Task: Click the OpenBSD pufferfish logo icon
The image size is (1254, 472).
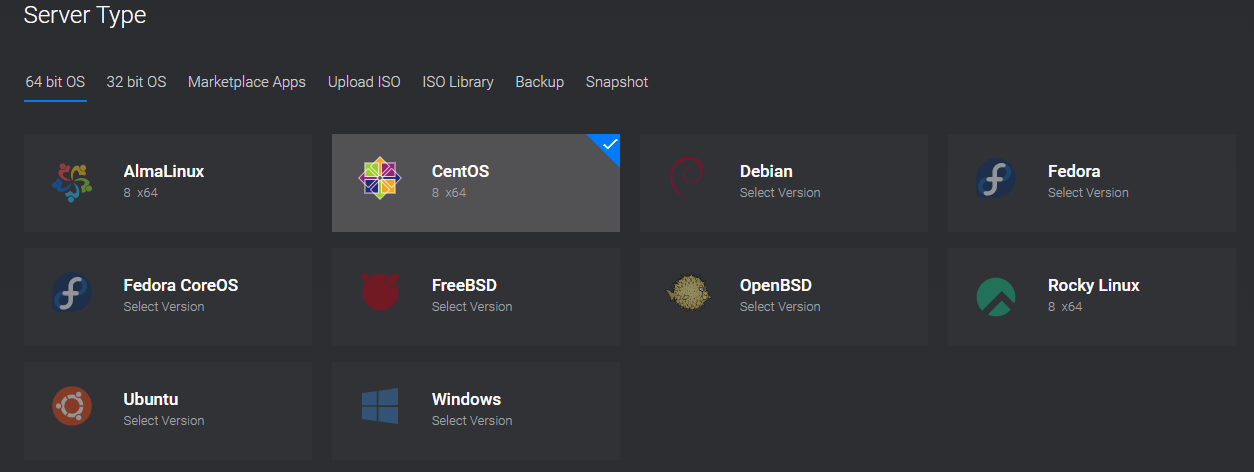Action: click(x=688, y=292)
